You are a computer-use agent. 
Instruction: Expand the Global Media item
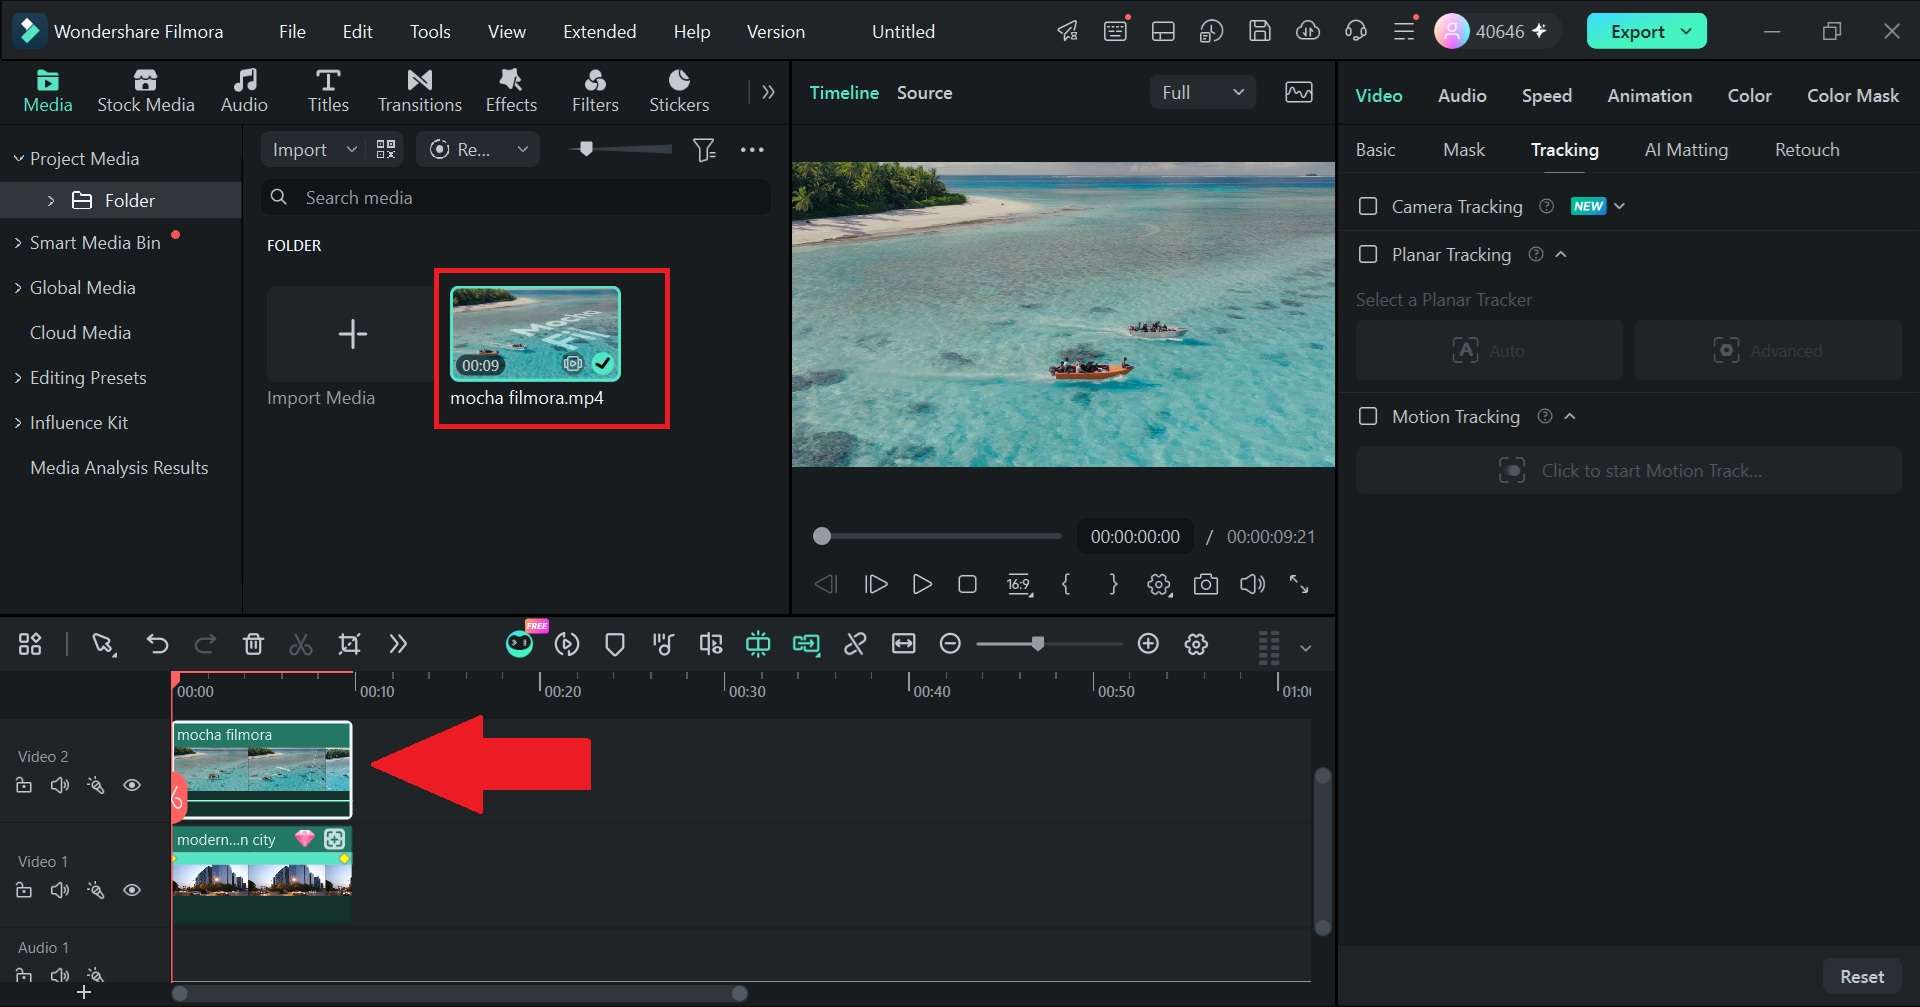tap(17, 288)
